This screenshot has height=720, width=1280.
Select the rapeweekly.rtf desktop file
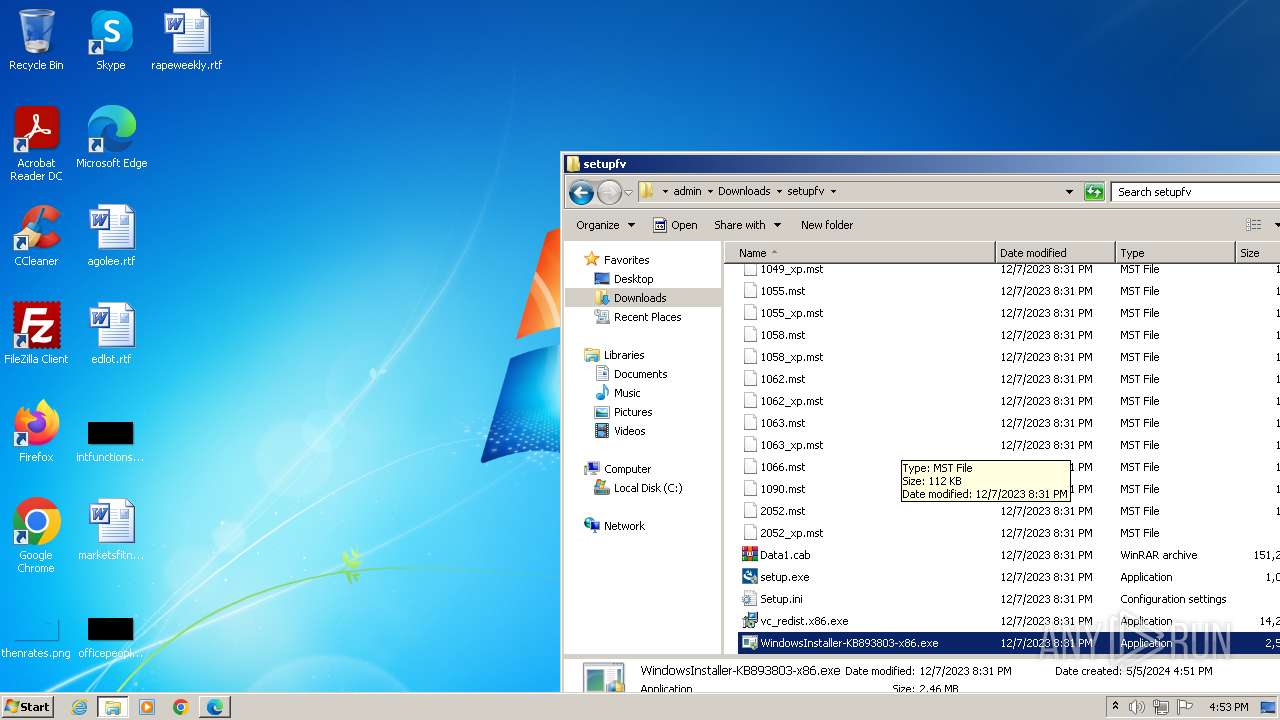[186, 40]
